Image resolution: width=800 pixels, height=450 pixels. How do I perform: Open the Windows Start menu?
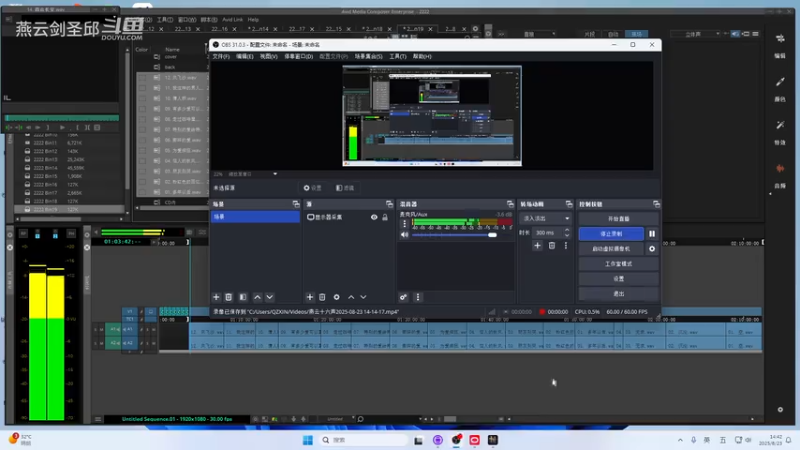pyautogui.click(x=308, y=440)
